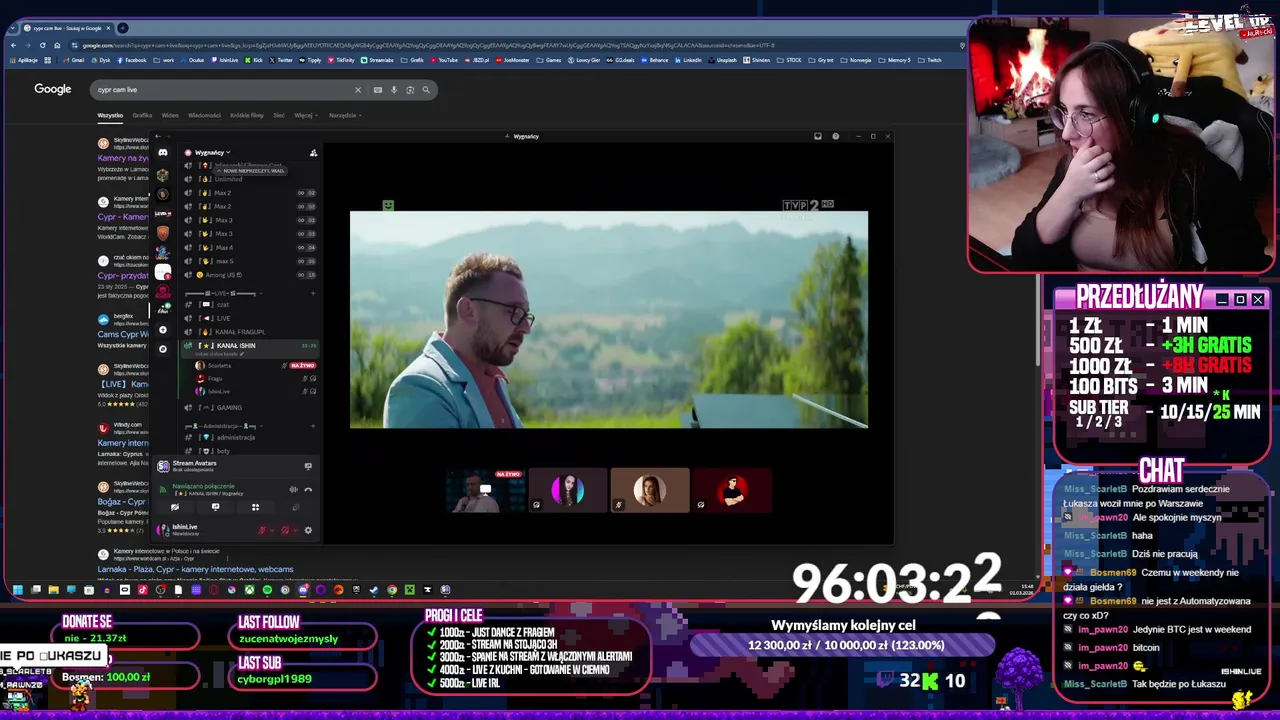Select Grafika search tab

click(142, 115)
